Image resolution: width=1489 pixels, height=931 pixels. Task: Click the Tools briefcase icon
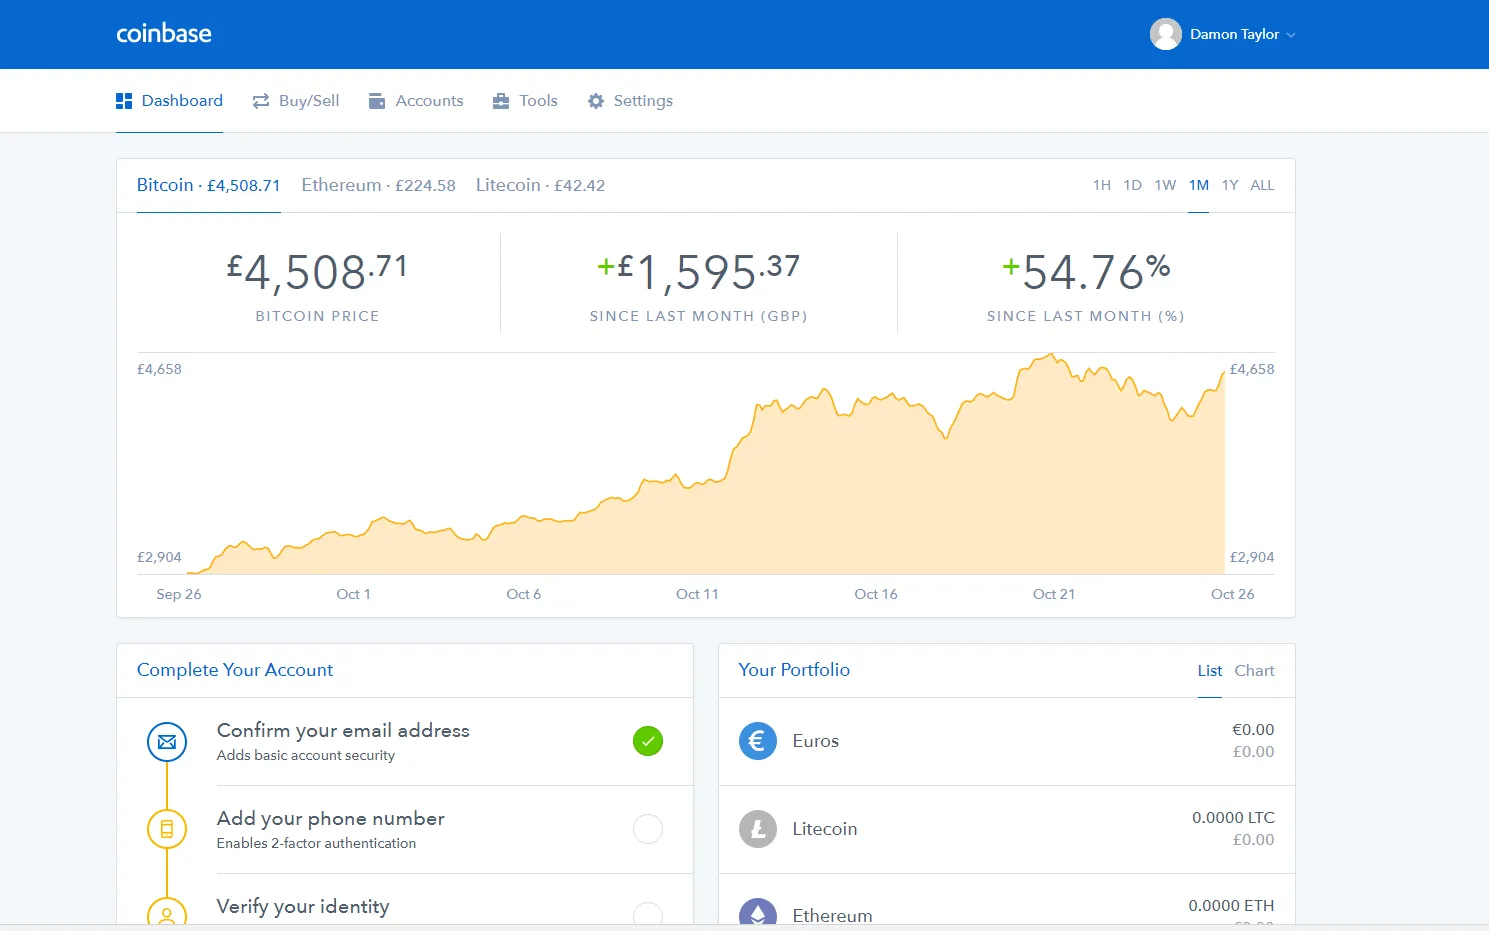(x=501, y=101)
